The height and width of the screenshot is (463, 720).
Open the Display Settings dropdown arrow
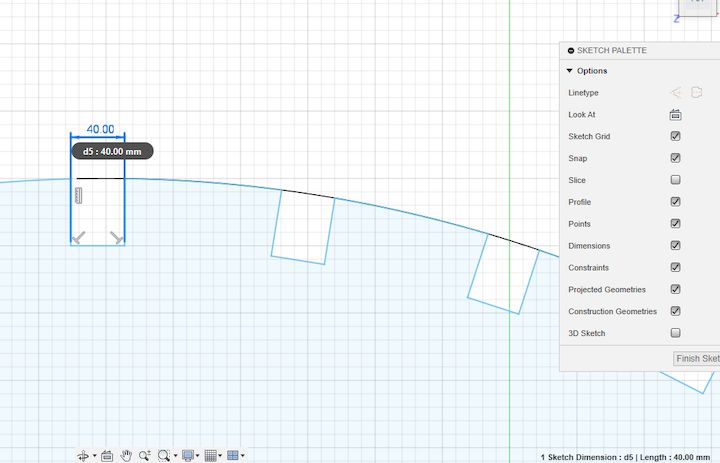(197, 456)
